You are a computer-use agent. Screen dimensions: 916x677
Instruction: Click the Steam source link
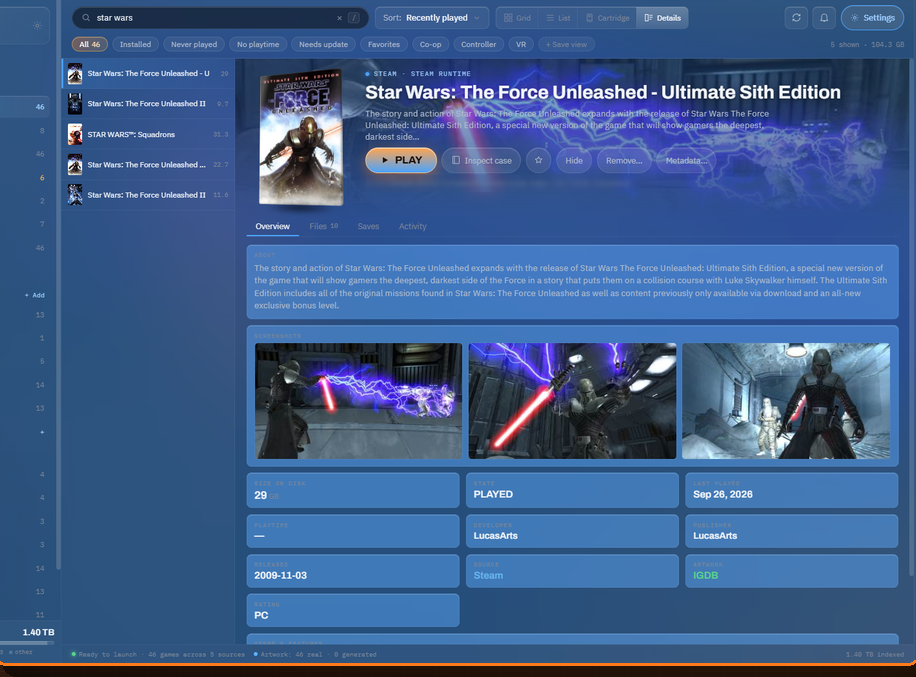pos(488,575)
